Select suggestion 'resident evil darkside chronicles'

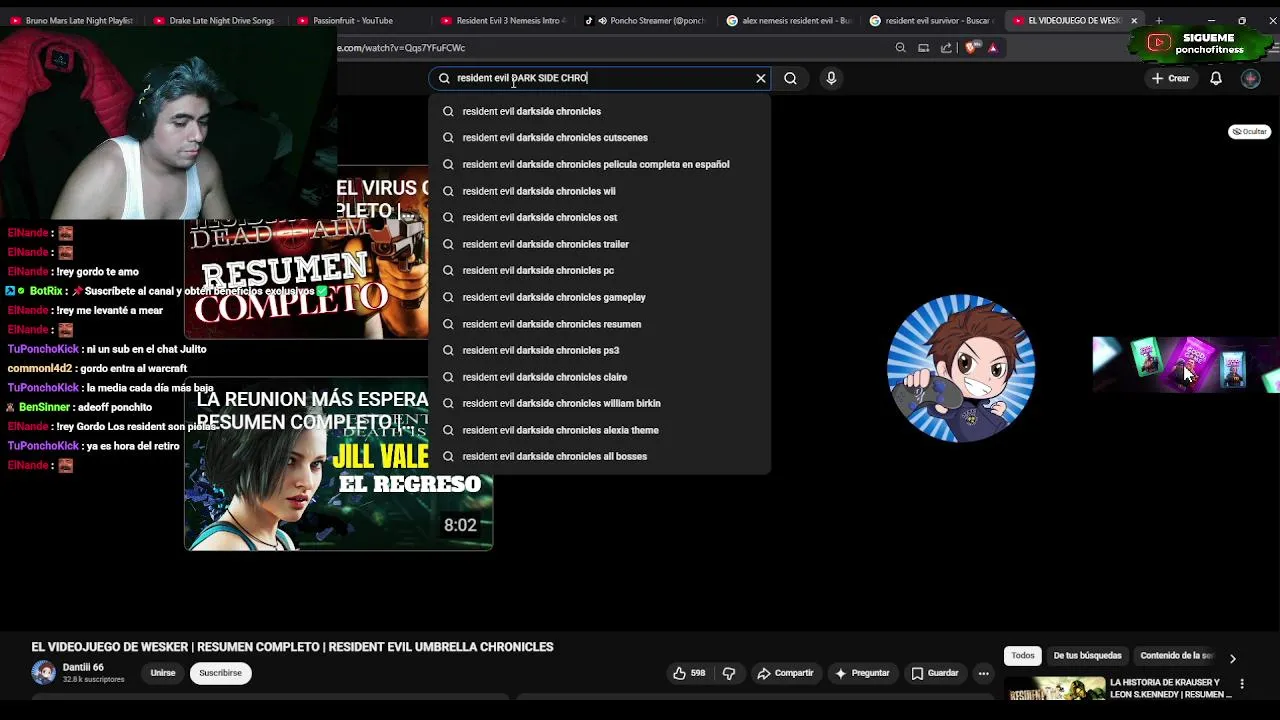[600, 111]
